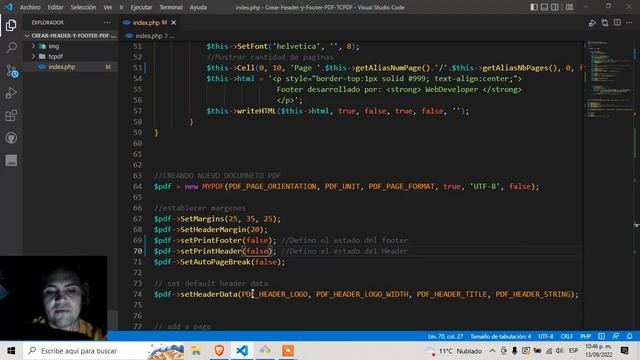
Task: Click line number 70 in gutter
Action: [137, 251]
